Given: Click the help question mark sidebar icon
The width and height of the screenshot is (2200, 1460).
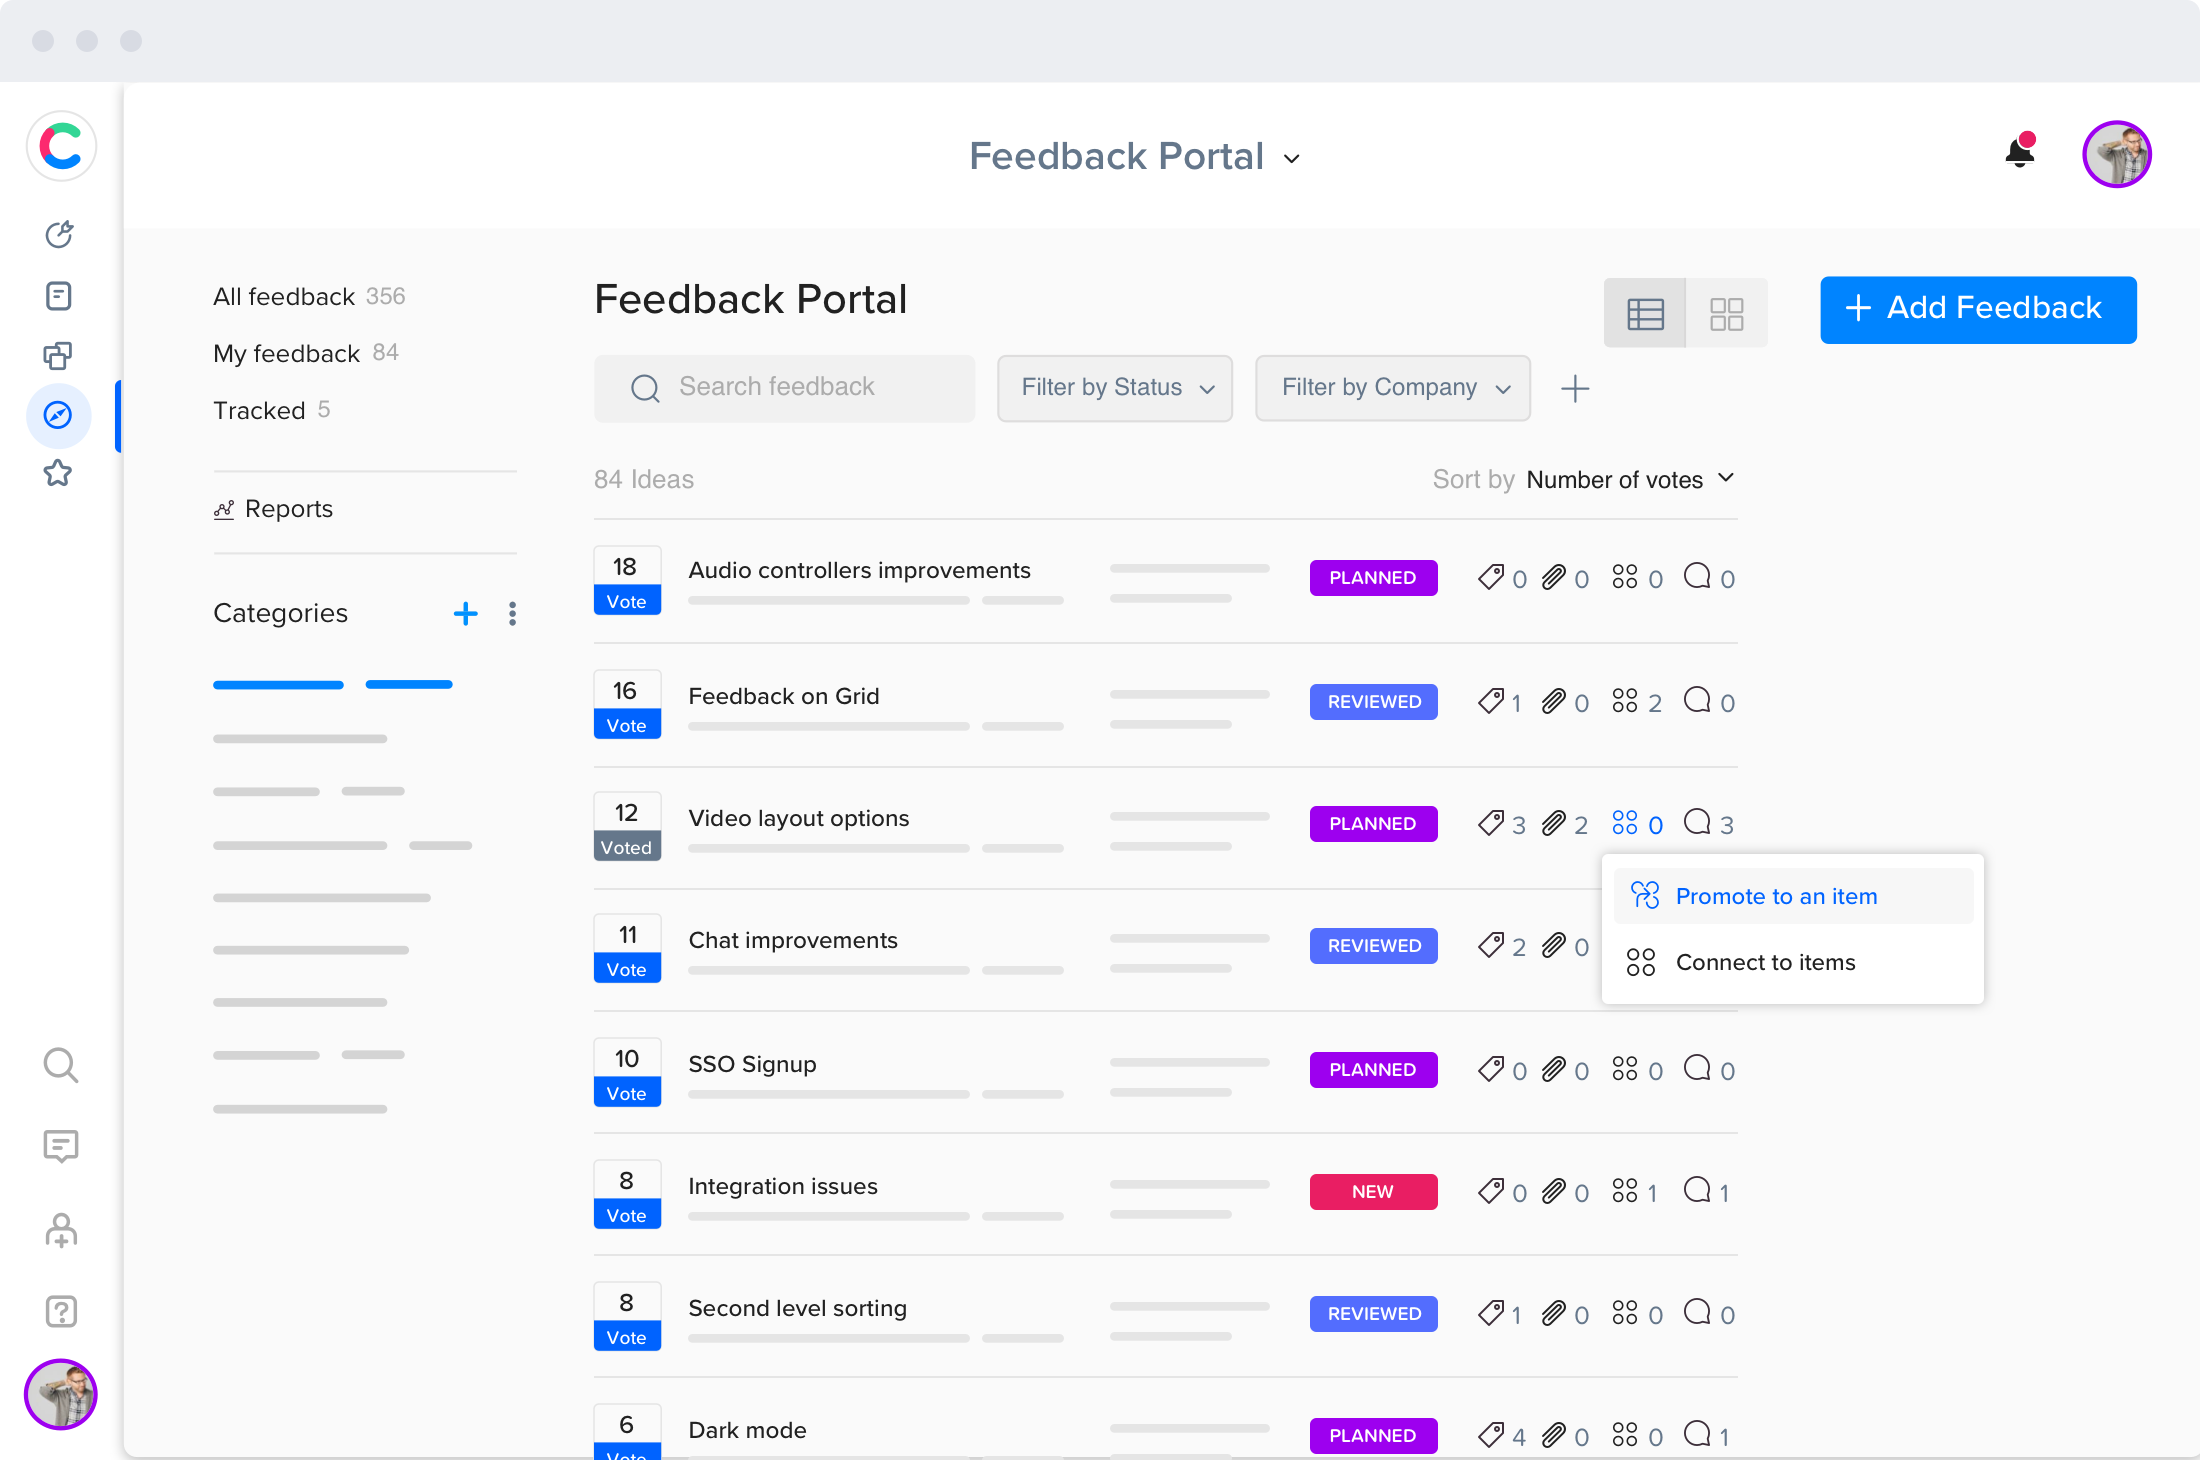Looking at the screenshot, I should click(x=60, y=1311).
